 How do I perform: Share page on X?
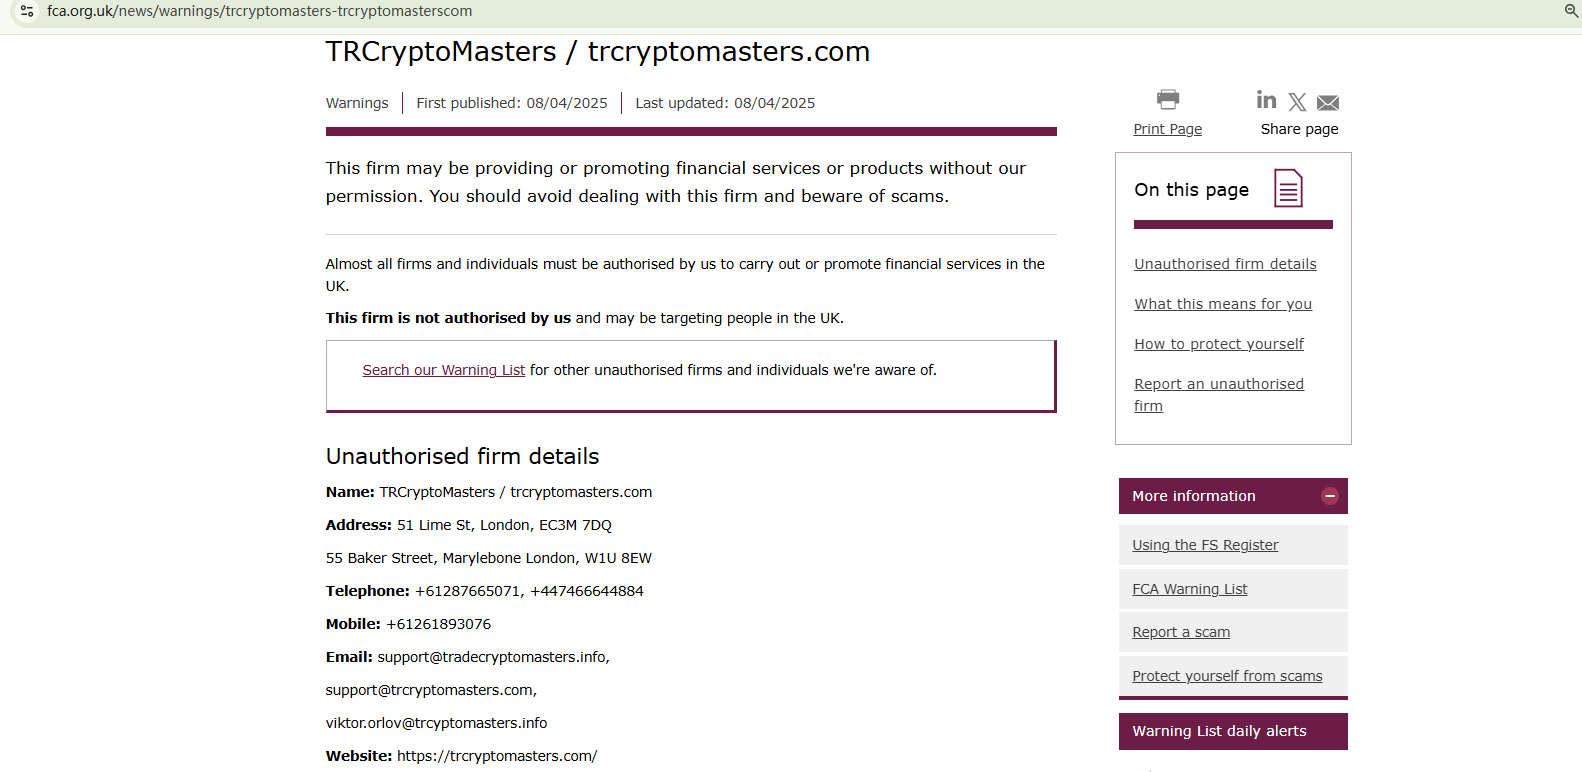pos(1297,102)
